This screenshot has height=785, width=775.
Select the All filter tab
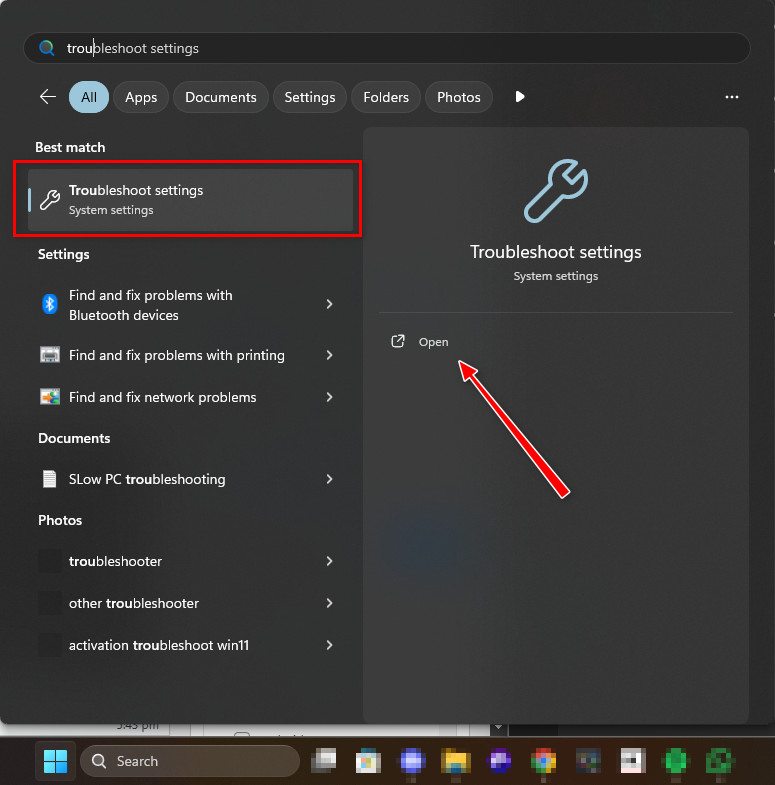89,97
